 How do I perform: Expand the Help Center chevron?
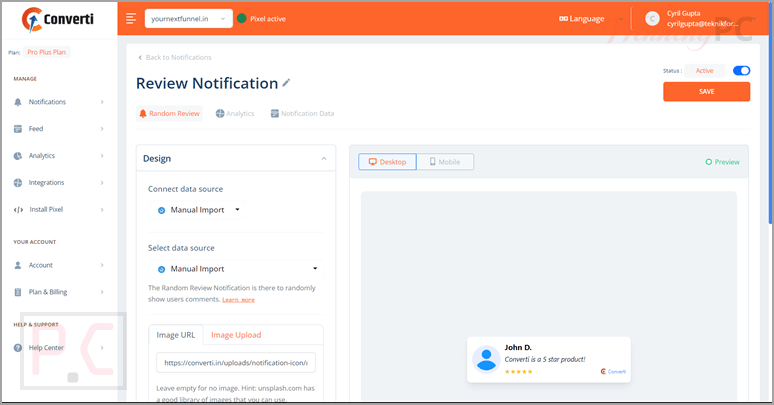[x=102, y=348]
